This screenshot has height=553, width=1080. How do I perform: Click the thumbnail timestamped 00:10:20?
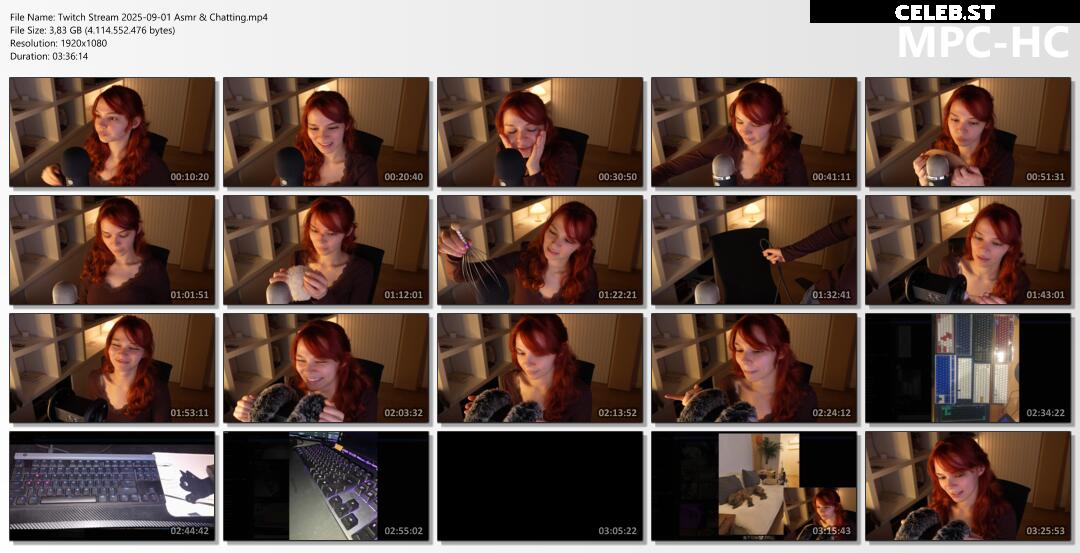pos(112,132)
